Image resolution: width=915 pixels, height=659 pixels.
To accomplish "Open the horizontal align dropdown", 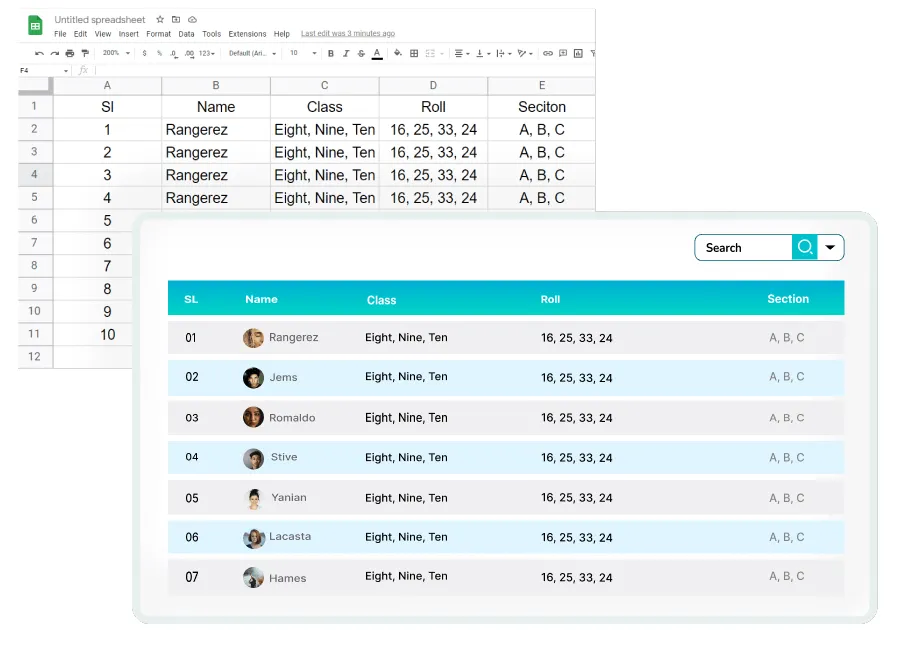I will click(x=462, y=53).
